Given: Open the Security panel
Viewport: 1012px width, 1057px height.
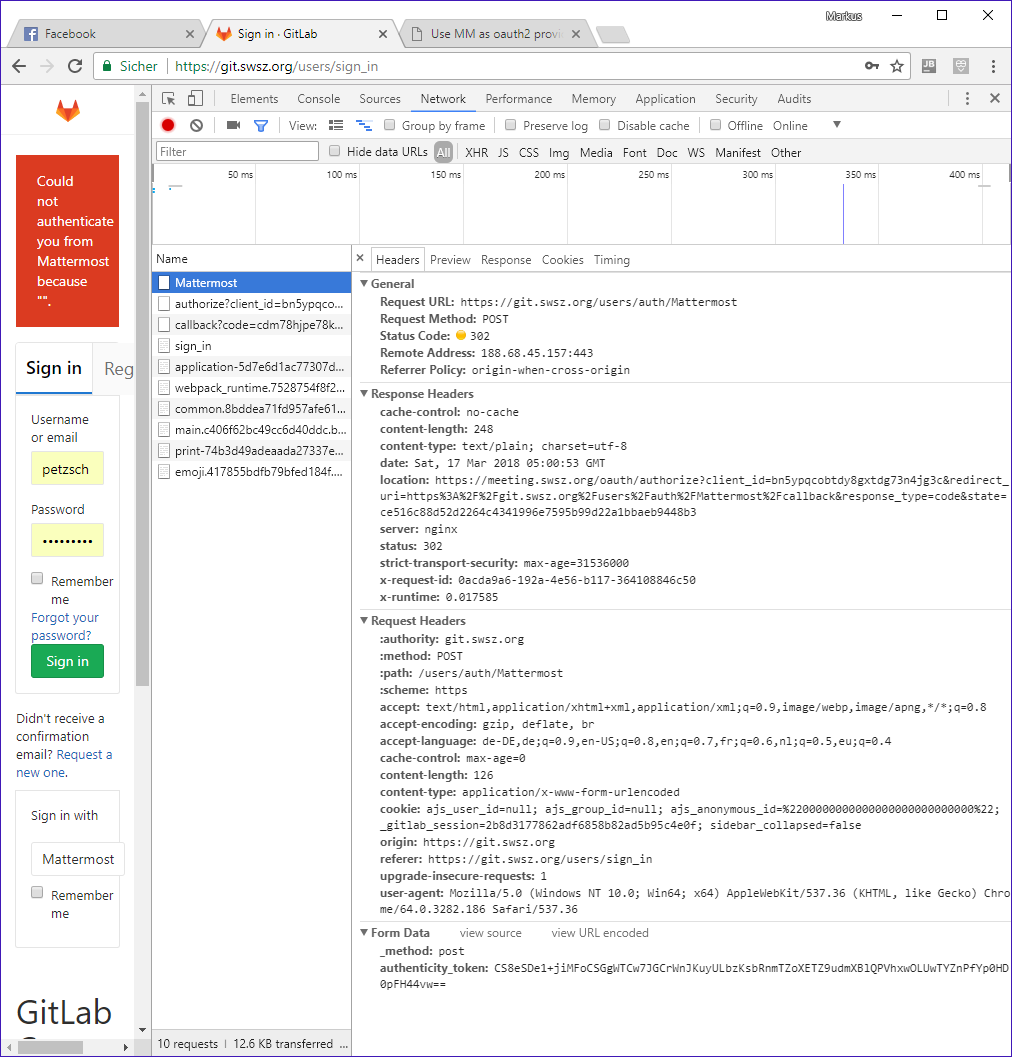Looking at the screenshot, I should click(736, 98).
